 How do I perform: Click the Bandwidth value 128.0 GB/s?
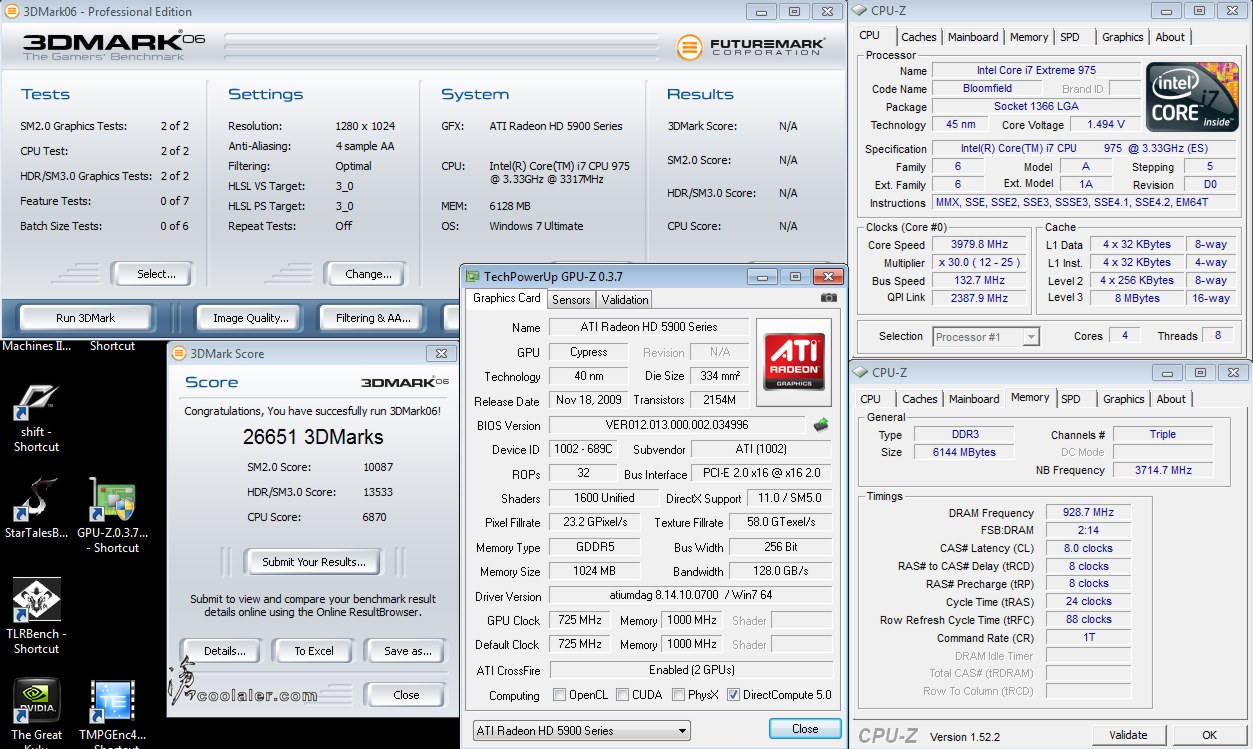coord(780,572)
